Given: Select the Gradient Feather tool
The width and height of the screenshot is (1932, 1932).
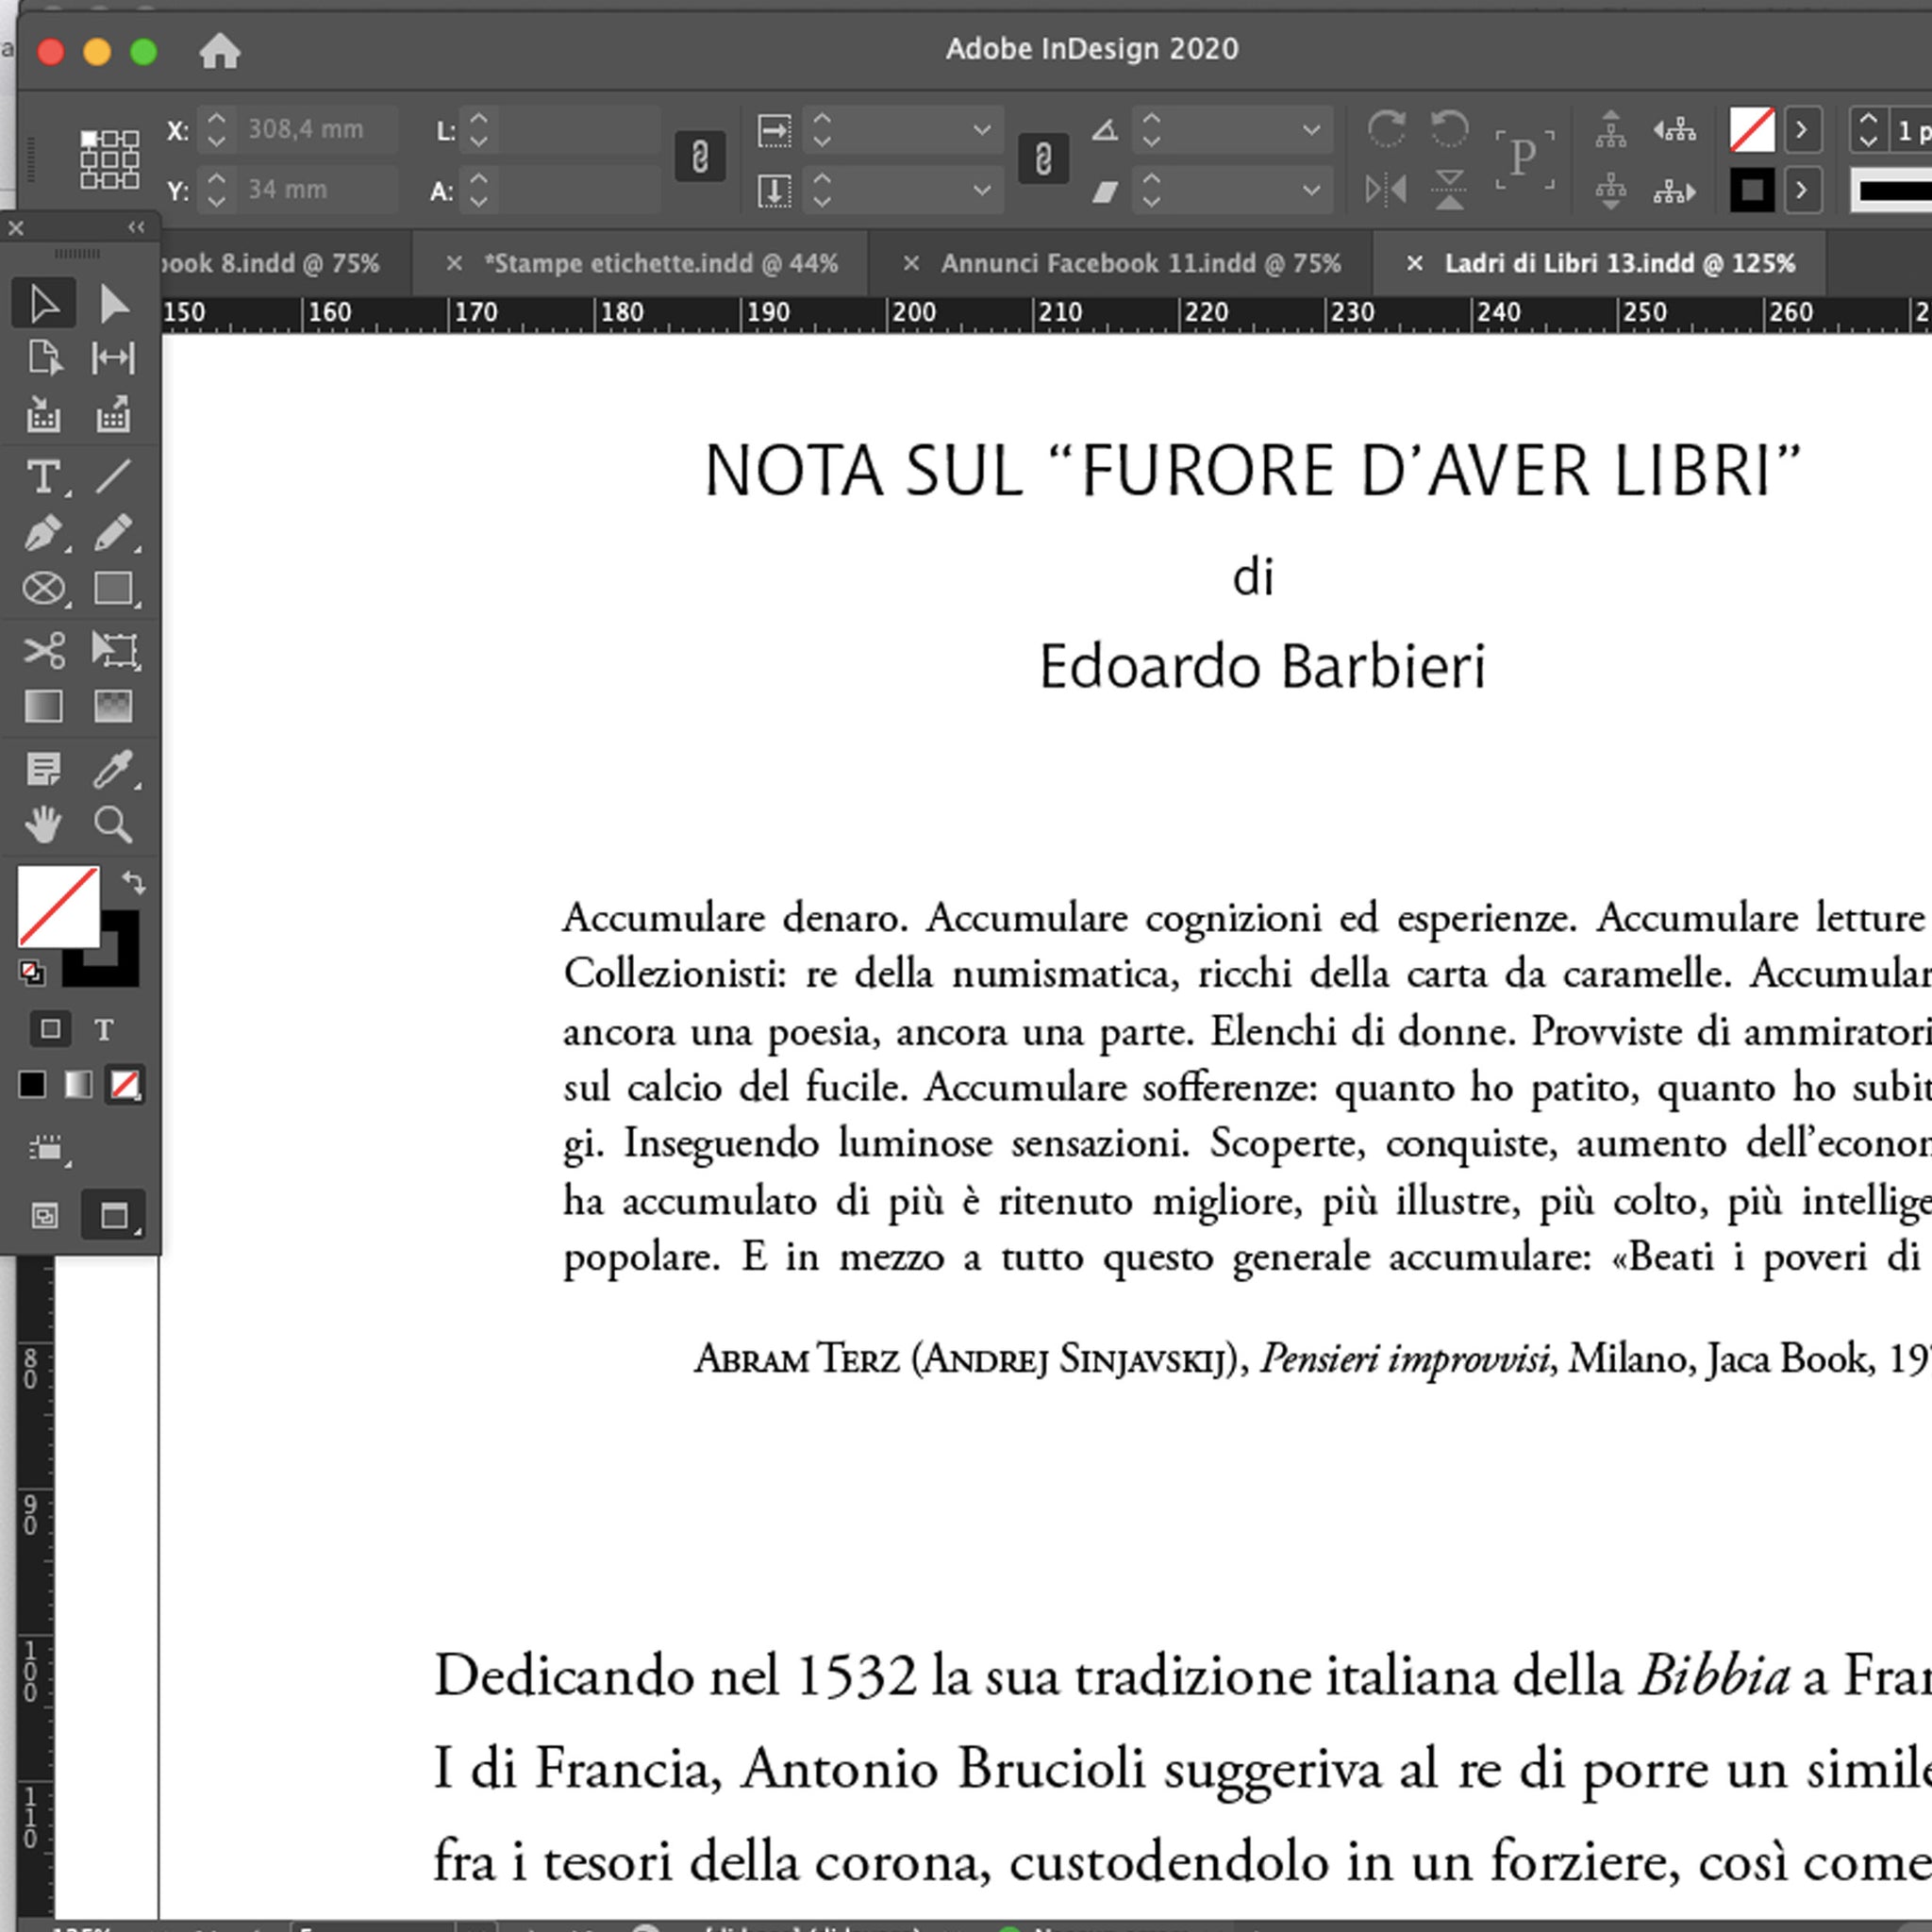Looking at the screenshot, I should click(113, 707).
